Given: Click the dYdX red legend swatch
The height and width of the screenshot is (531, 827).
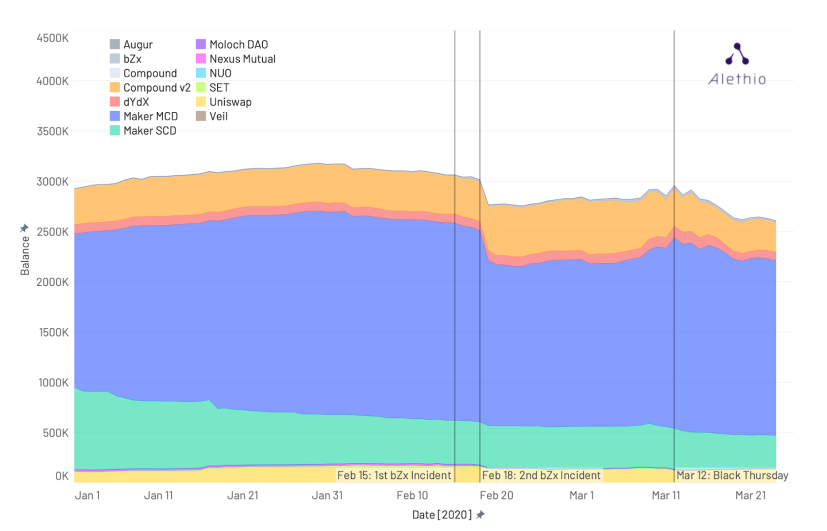Looking at the screenshot, I should pos(115,102).
